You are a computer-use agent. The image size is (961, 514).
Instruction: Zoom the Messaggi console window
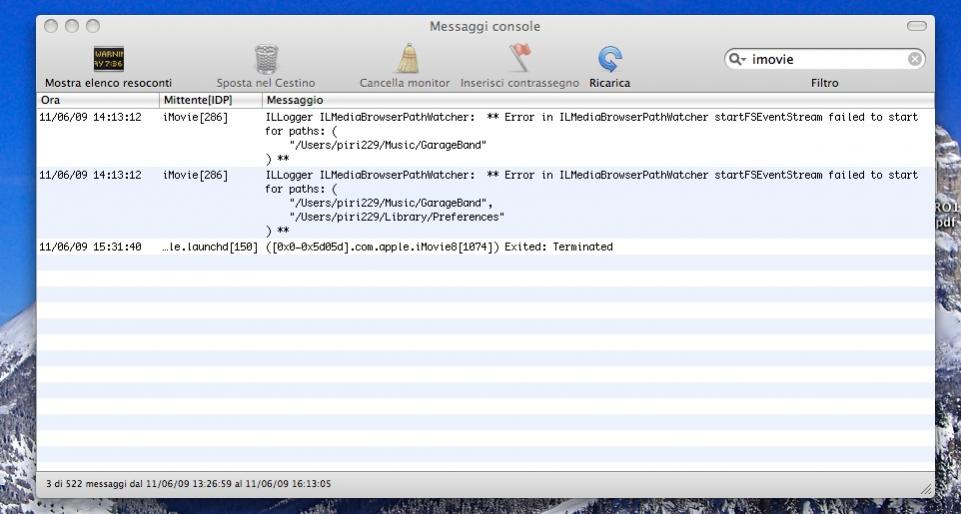click(x=93, y=26)
